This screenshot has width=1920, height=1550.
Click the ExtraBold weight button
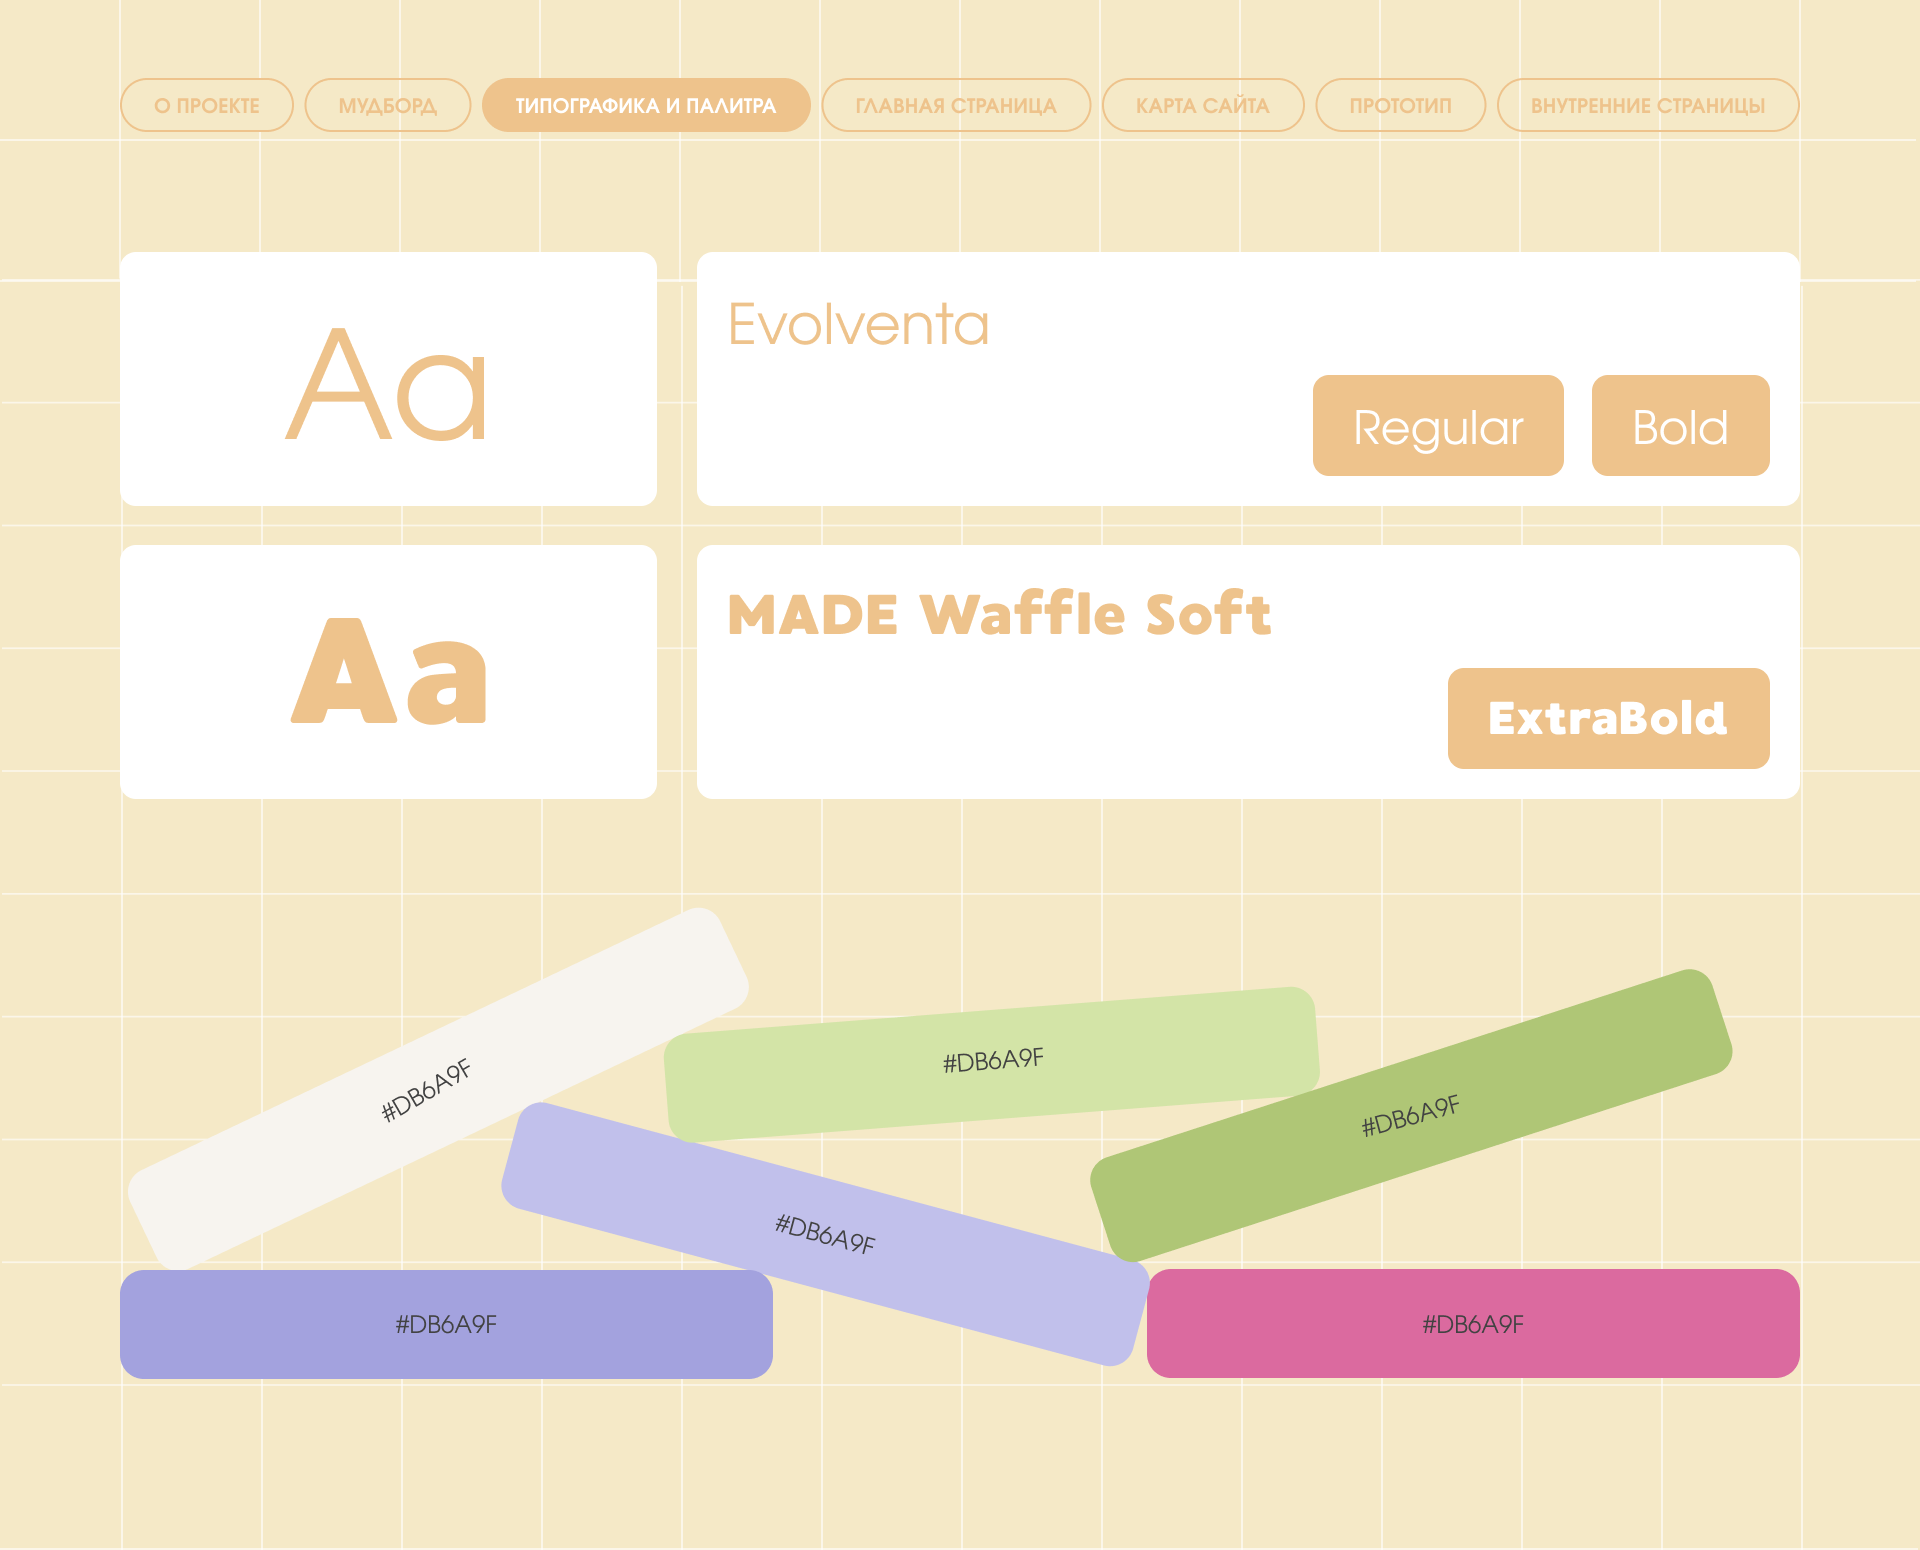point(1608,718)
